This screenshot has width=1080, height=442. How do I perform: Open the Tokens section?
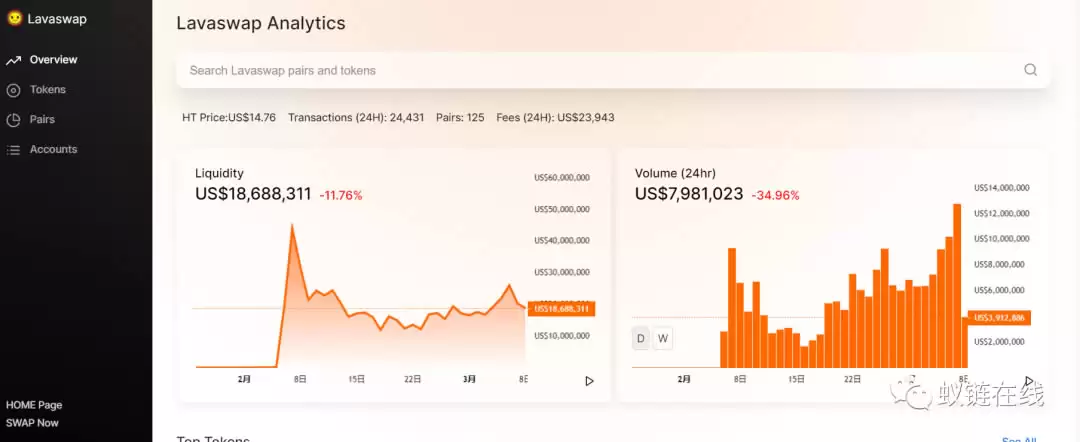(x=48, y=90)
